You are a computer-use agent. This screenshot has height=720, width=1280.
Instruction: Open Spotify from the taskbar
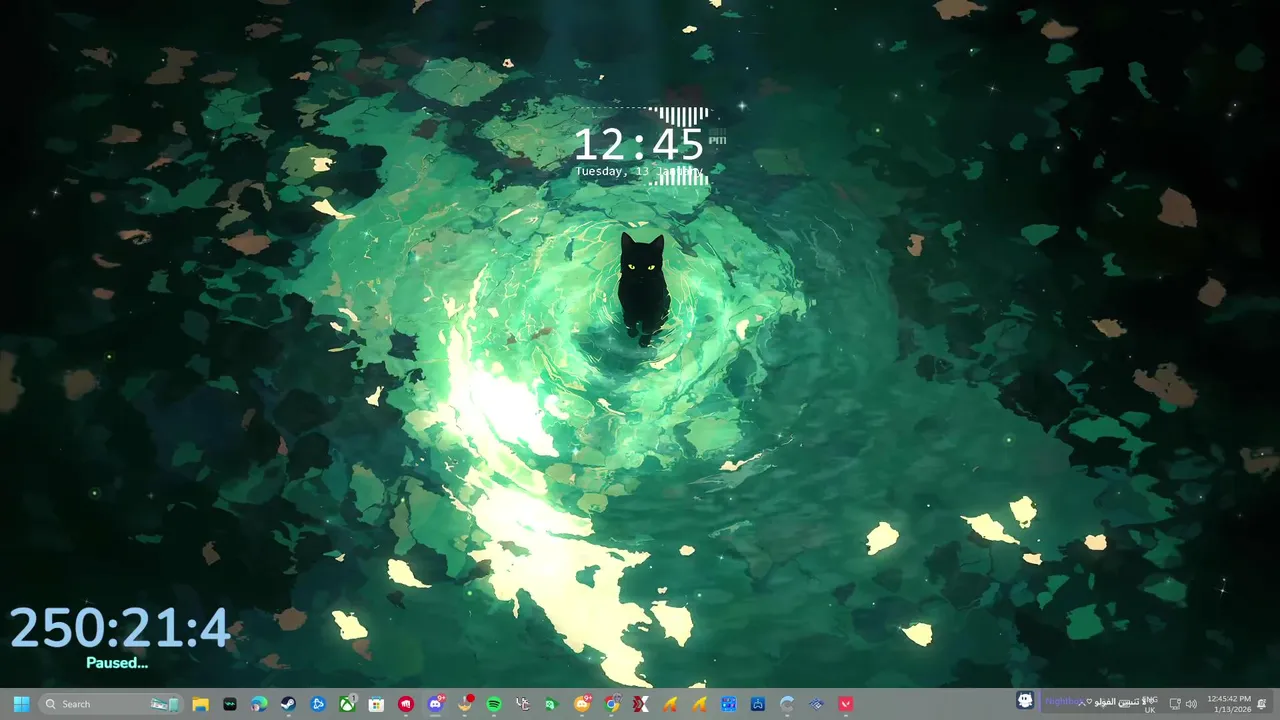494,704
